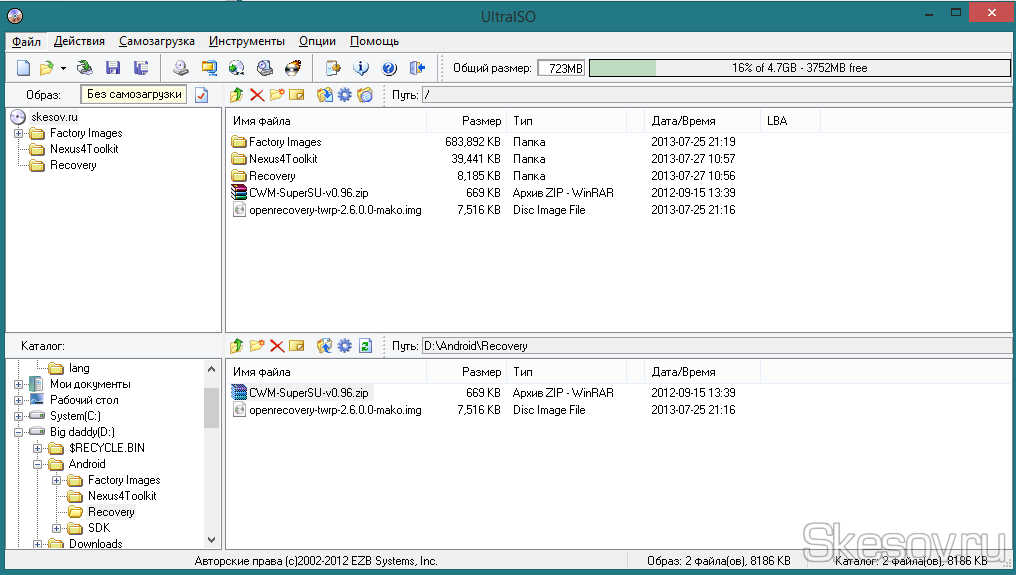
Task: Click the red X delete icon in image pane
Action: click(x=257, y=95)
